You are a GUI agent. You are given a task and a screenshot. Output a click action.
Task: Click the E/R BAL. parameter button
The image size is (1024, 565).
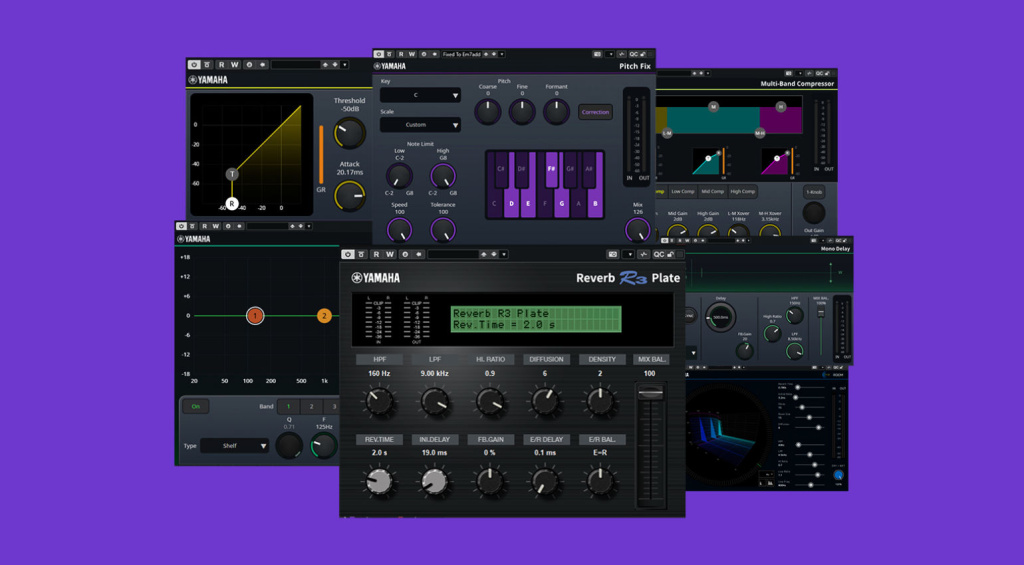(601, 440)
